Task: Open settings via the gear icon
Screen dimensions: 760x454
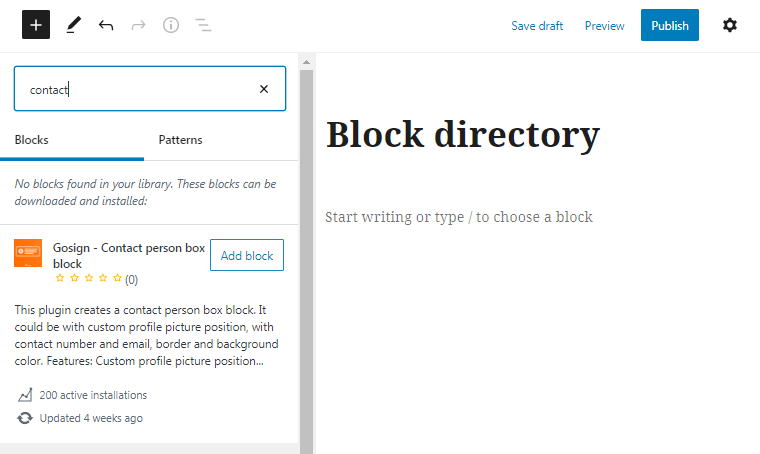Action: [x=729, y=25]
